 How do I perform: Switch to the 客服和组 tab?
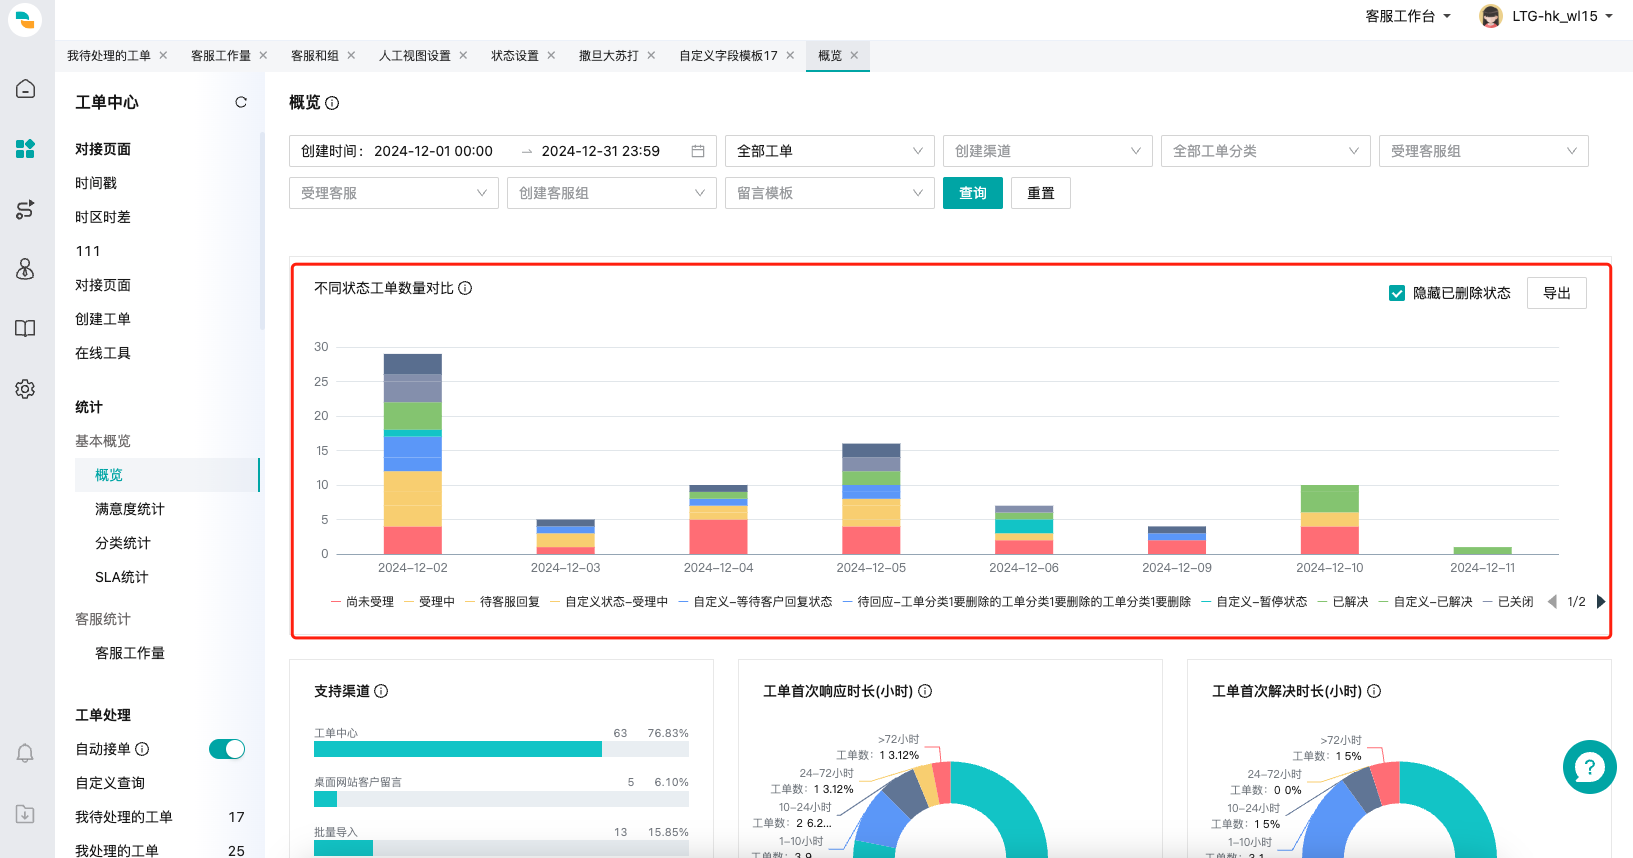(x=315, y=56)
